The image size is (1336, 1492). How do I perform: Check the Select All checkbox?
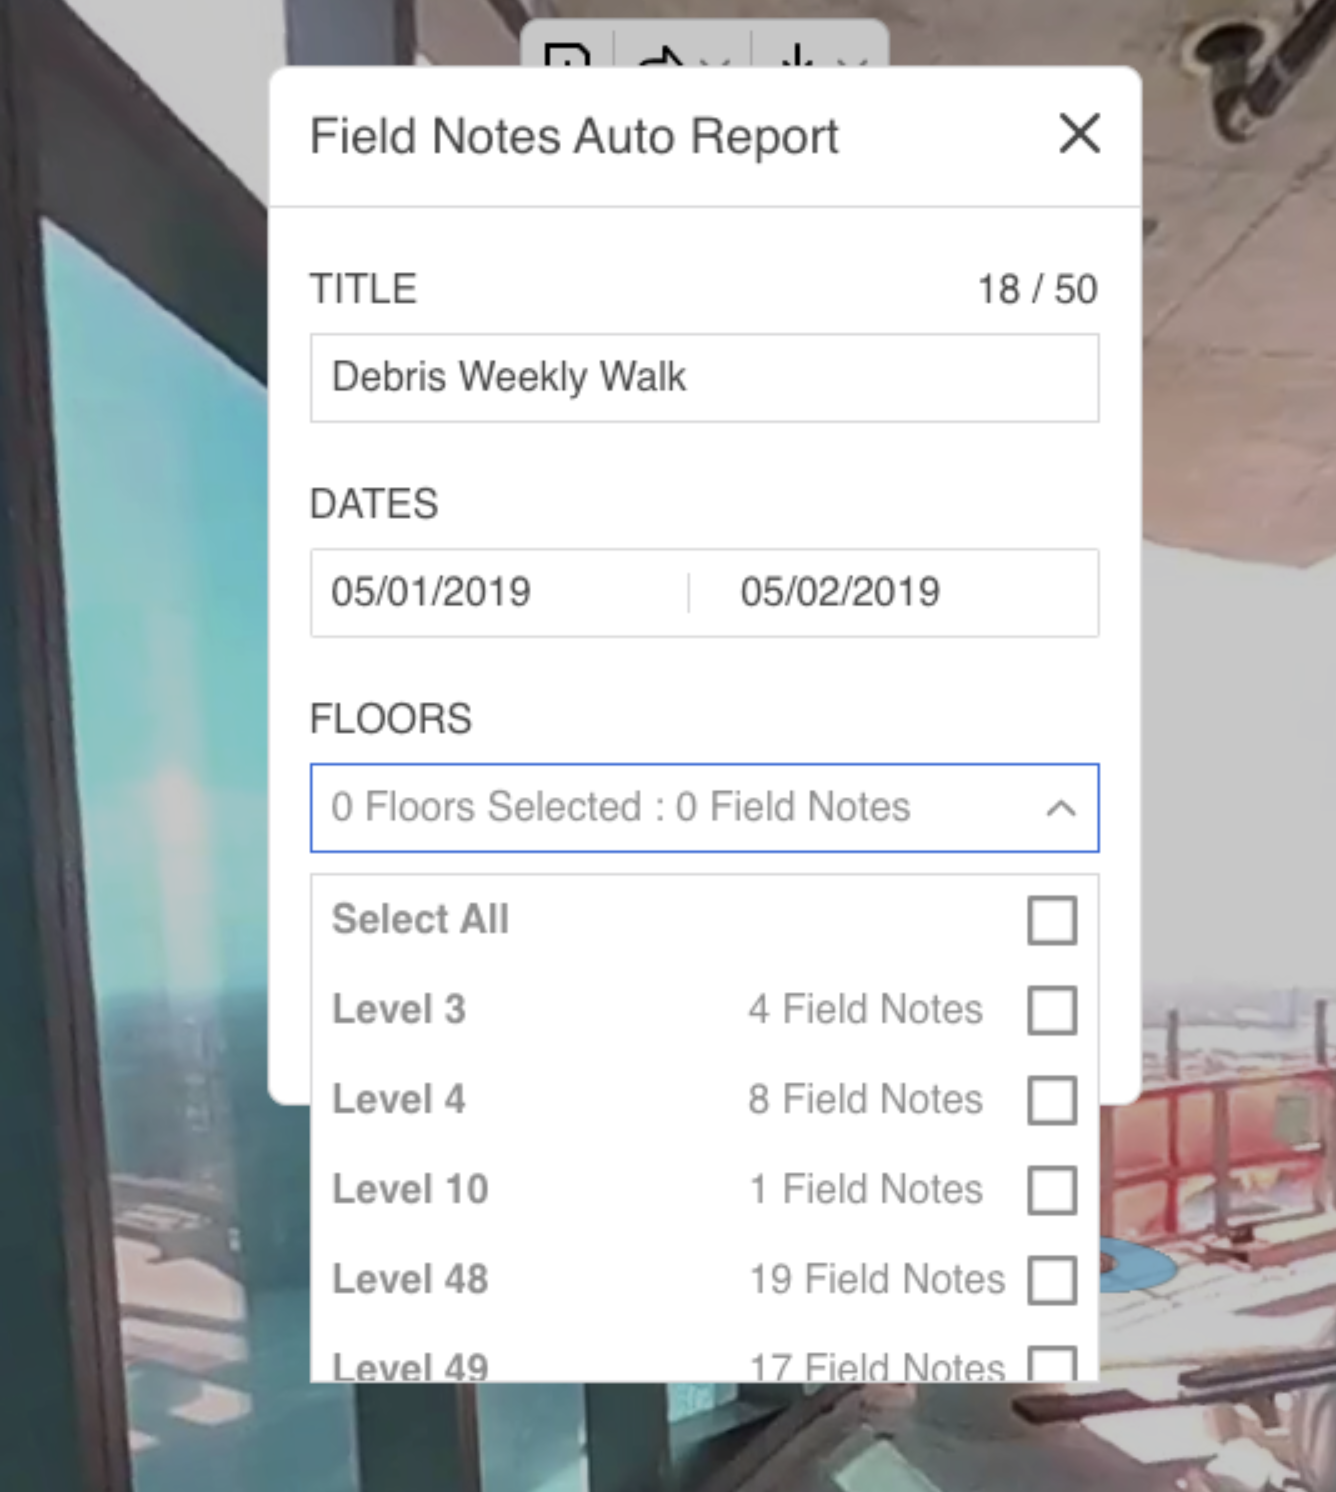click(1052, 920)
